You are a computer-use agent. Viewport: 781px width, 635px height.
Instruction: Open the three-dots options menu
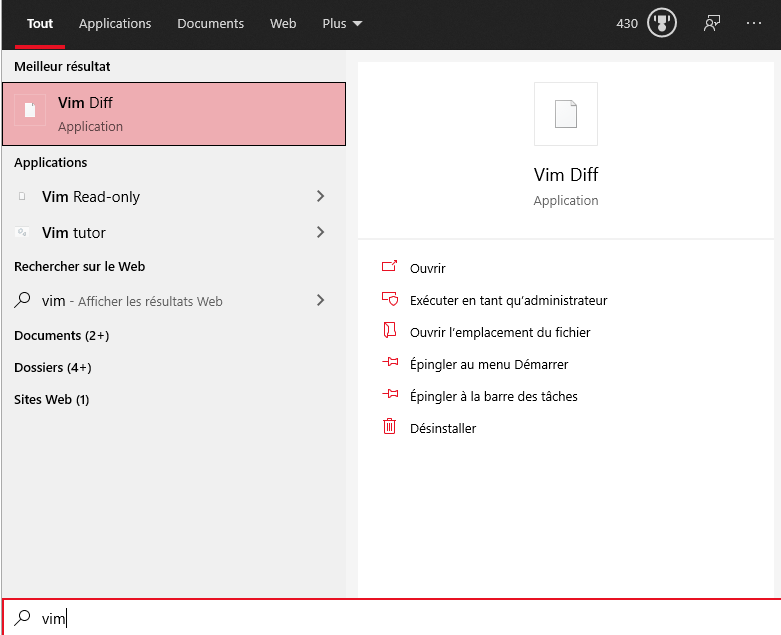754,23
